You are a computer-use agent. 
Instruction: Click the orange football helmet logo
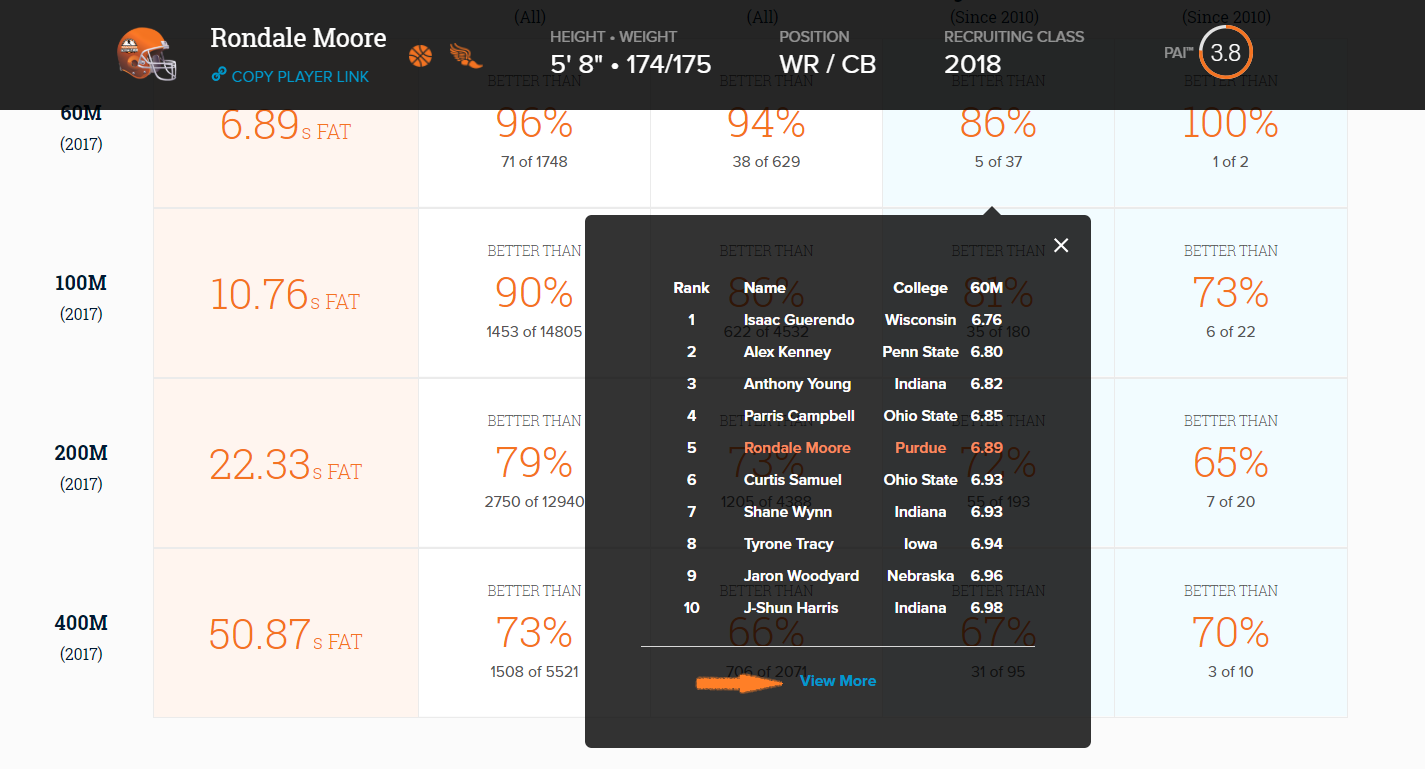pyautogui.click(x=146, y=54)
